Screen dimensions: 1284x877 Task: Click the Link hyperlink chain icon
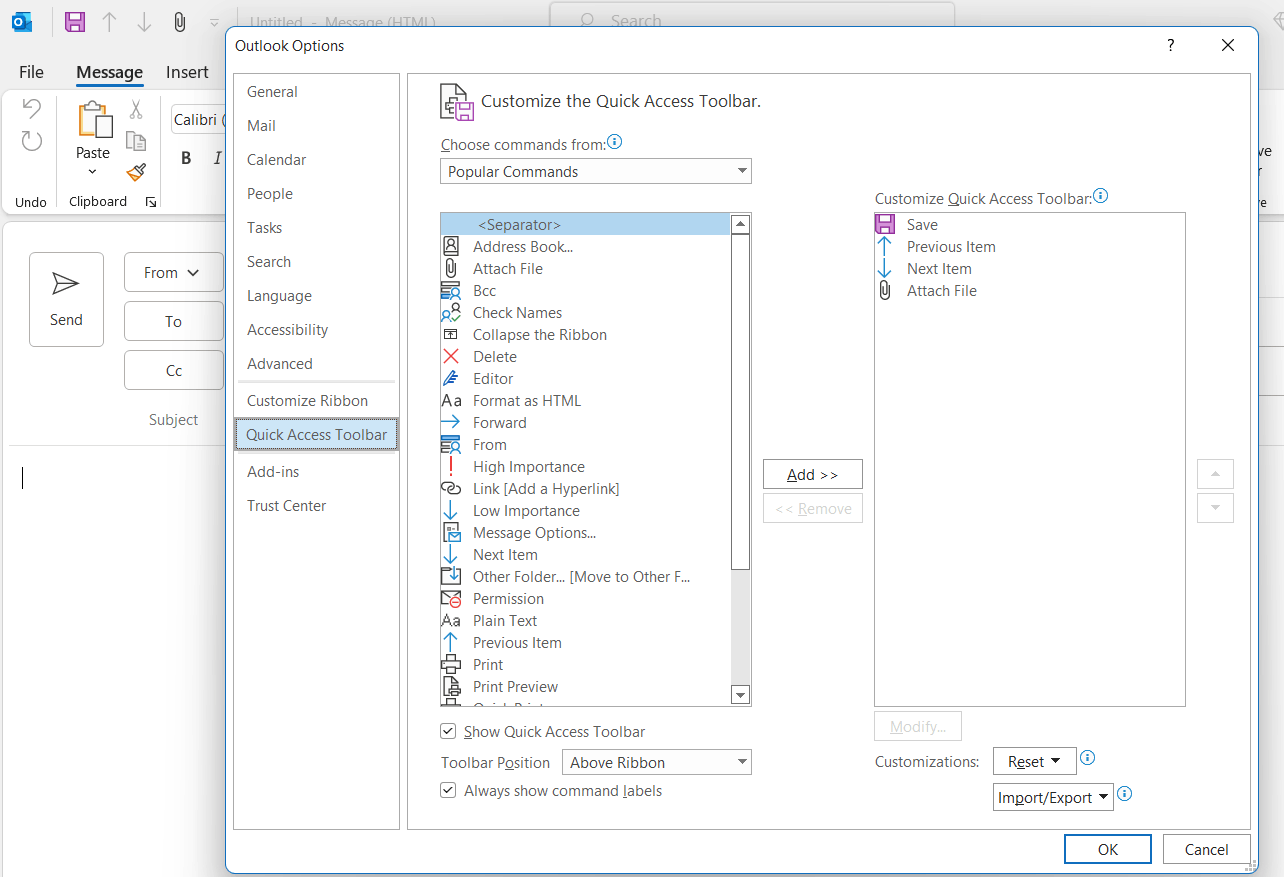point(451,488)
